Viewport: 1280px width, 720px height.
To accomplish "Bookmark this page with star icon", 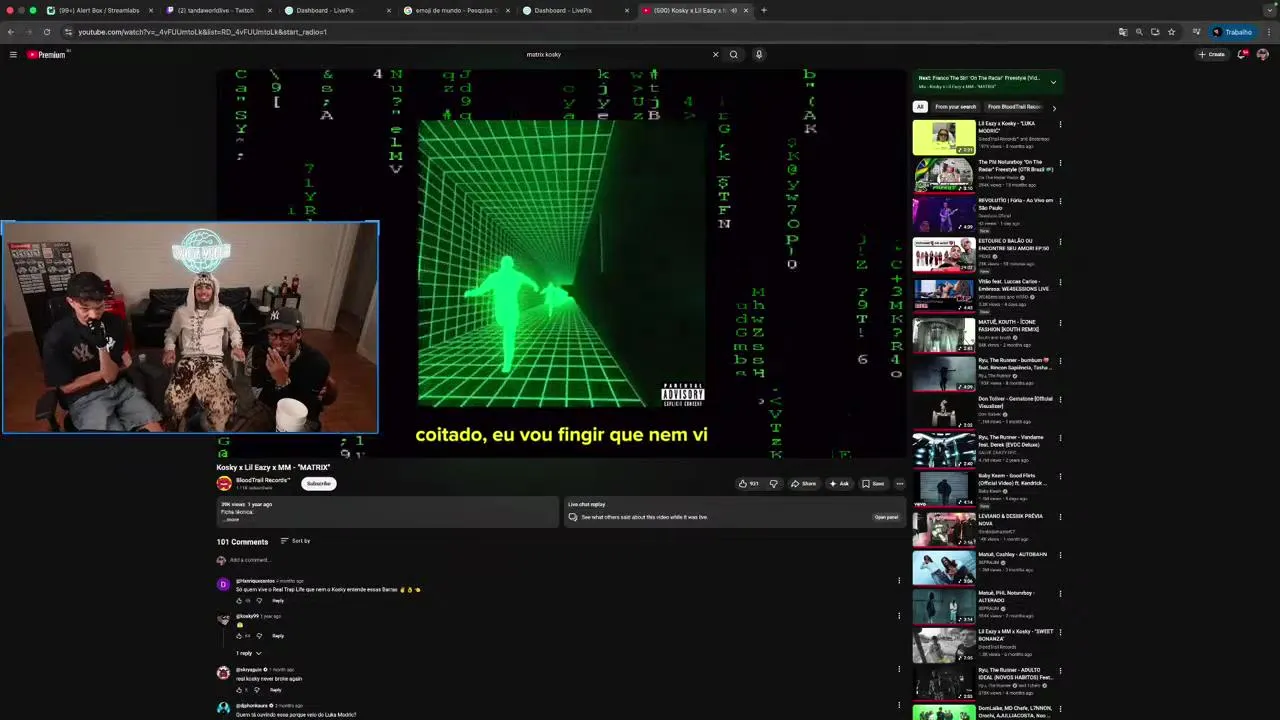I will [x=1171, y=32].
